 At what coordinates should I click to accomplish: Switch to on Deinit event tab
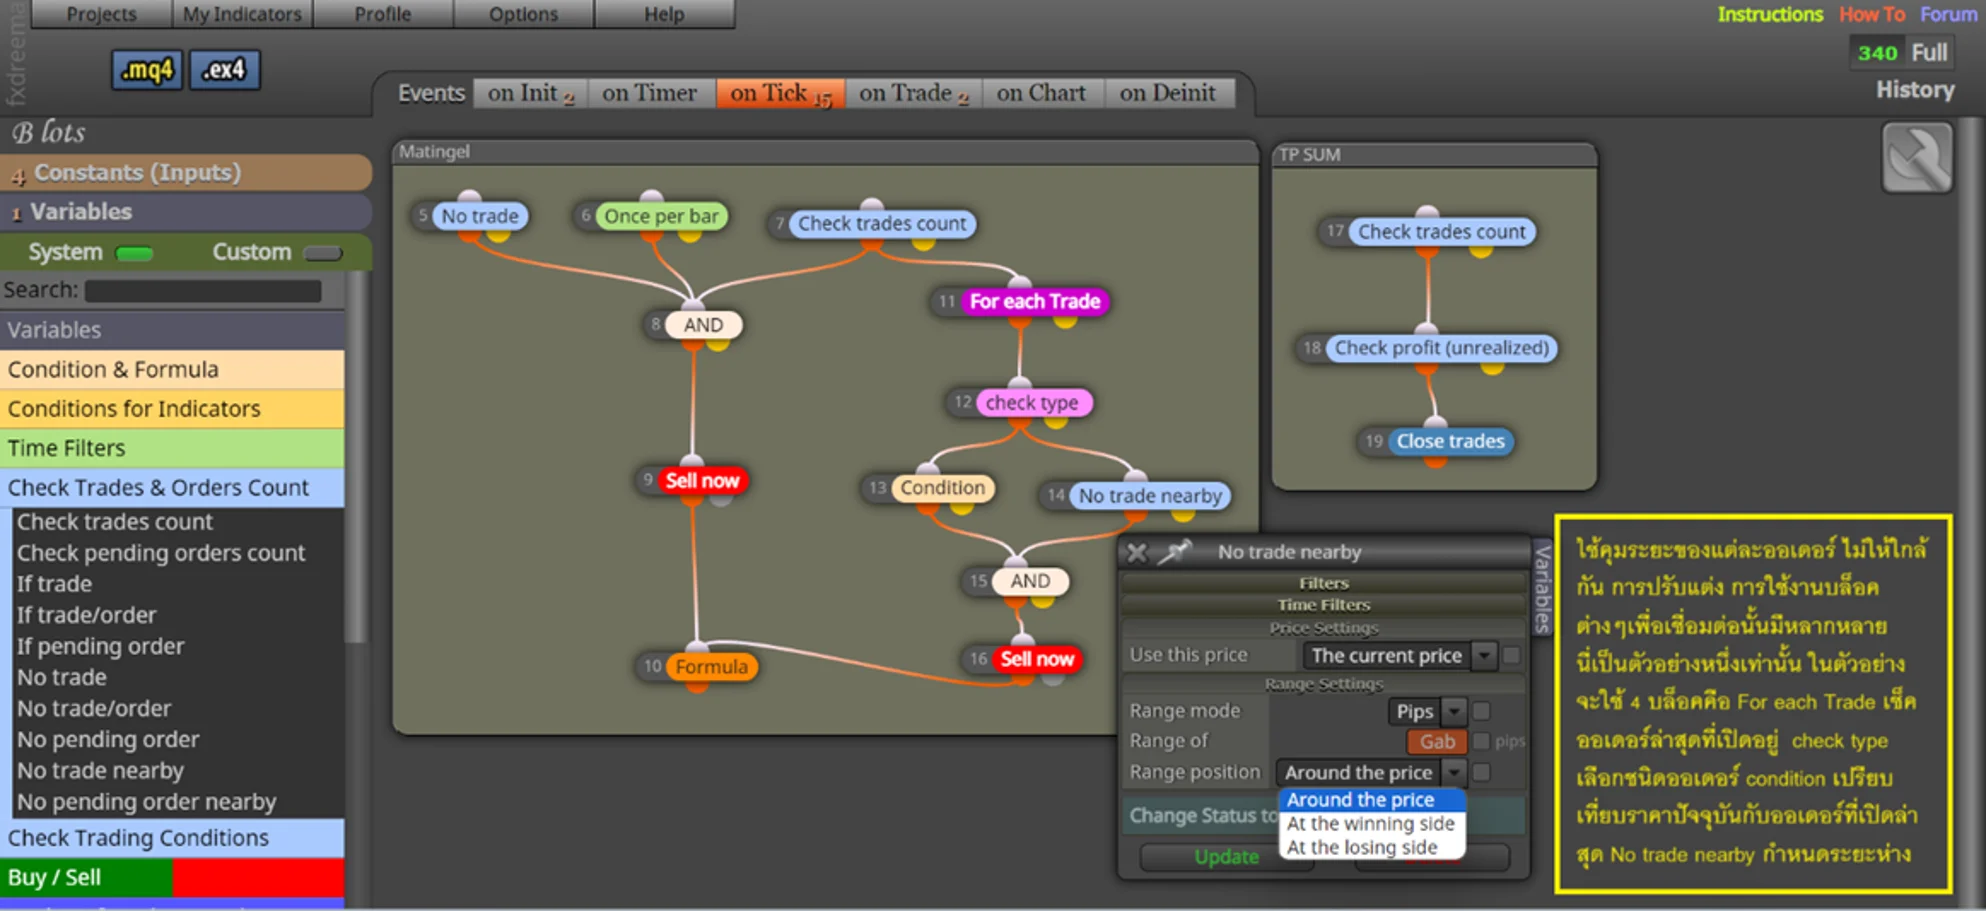tap(1168, 93)
